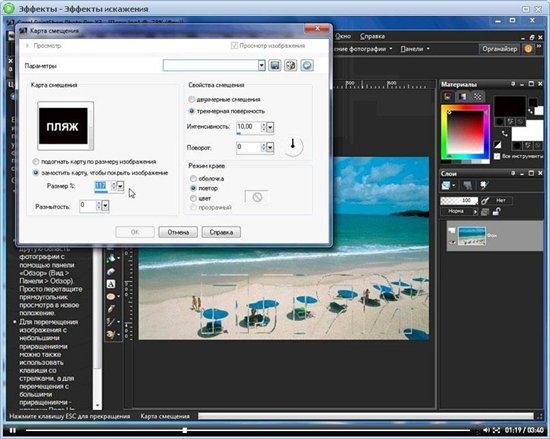
Task: Click the ПЛЯЖ displacement map thumbnail
Action: 63,126
